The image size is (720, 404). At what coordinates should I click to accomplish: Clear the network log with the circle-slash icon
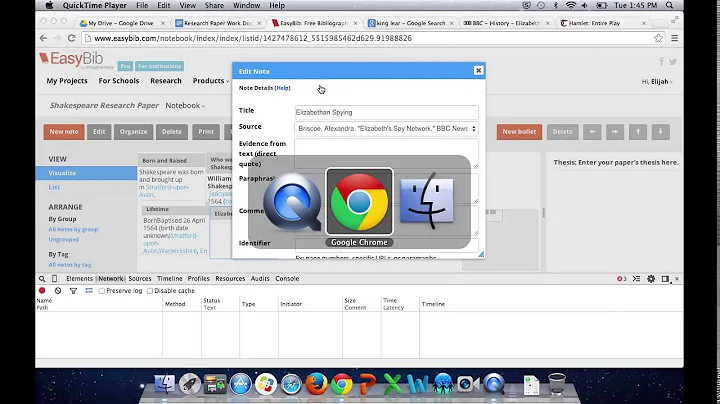click(58, 291)
